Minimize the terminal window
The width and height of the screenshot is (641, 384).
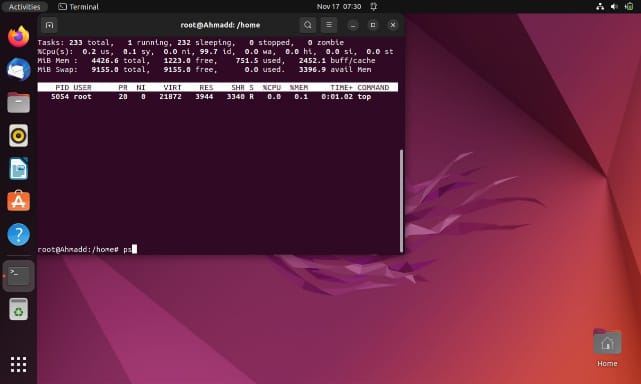(x=353, y=25)
